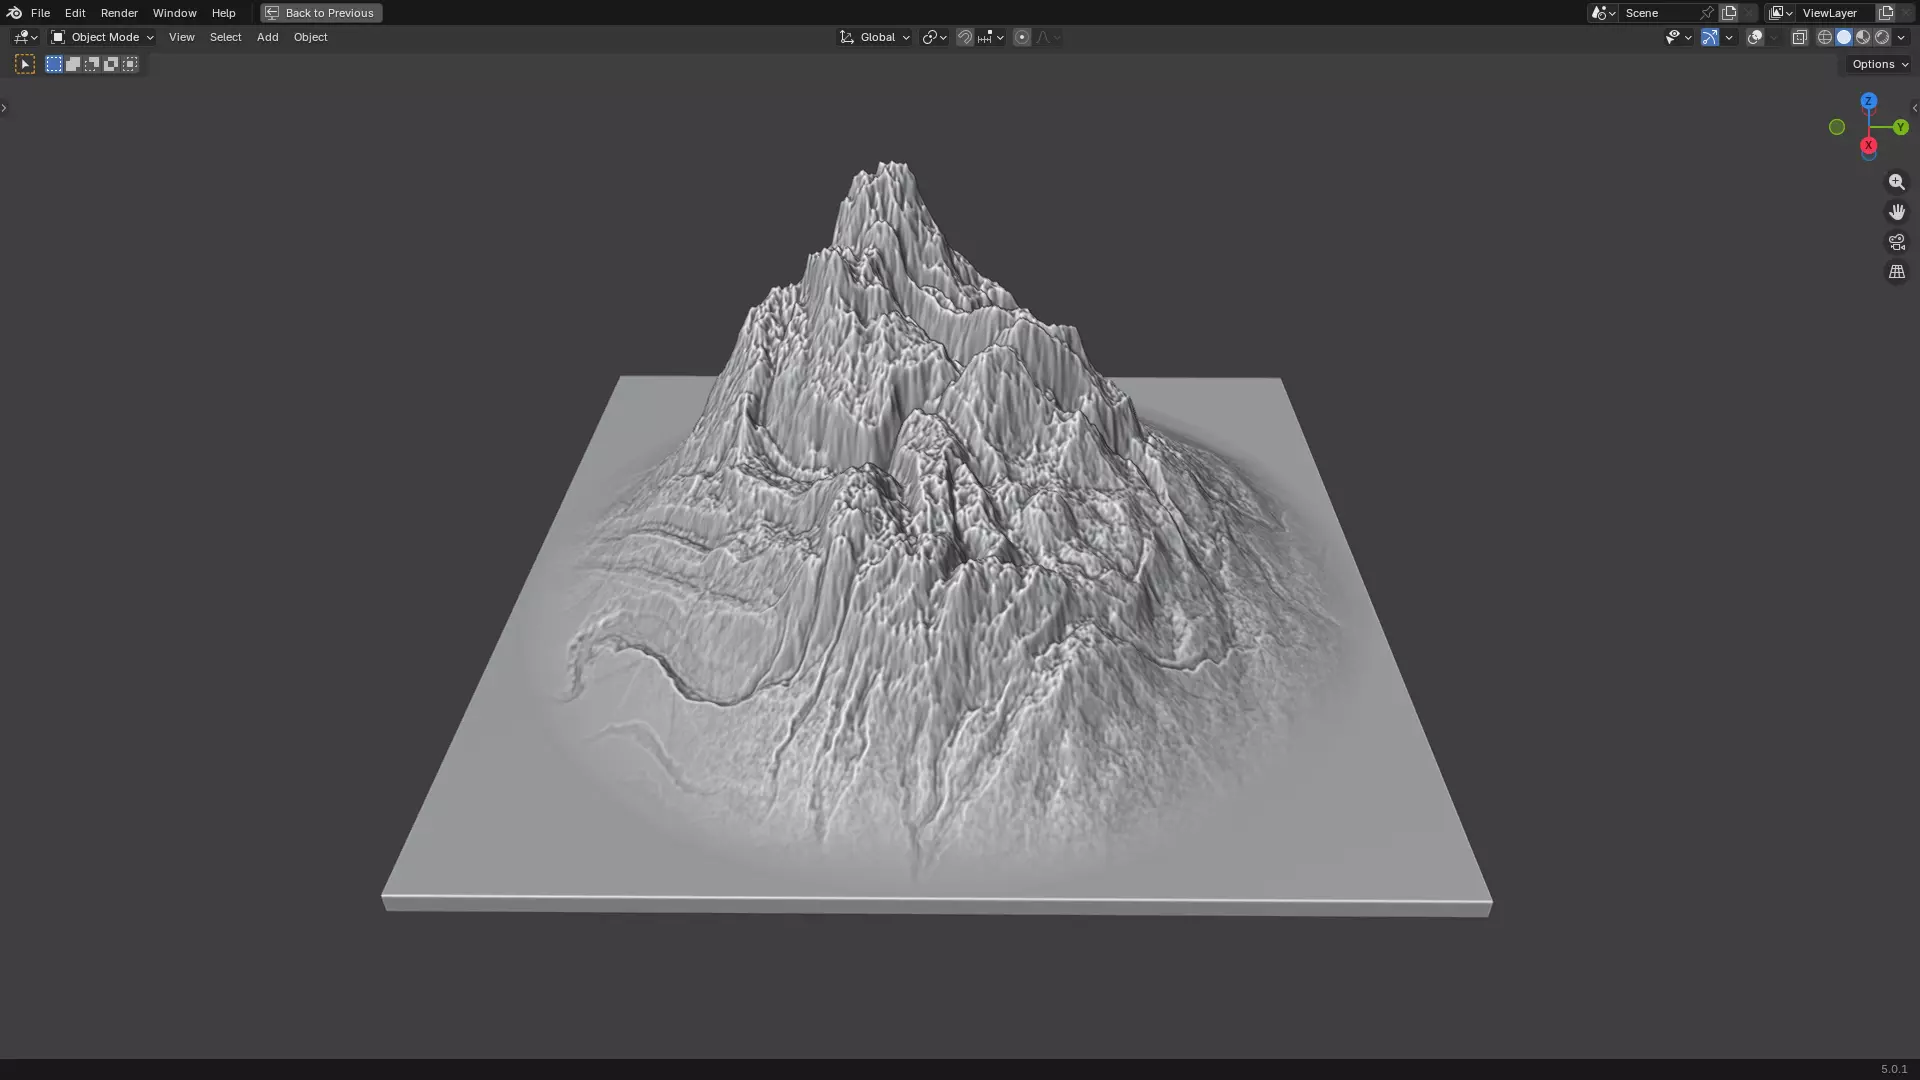Choose the Extend selection mode icon
This screenshot has width=1920, height=1080.
pos(73,64)
